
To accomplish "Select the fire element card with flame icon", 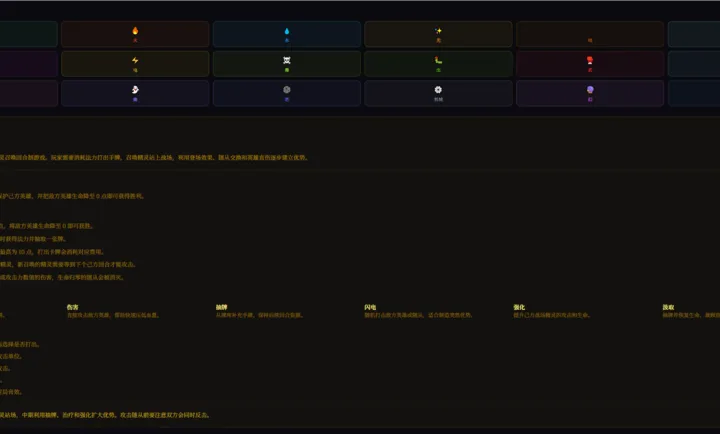I will coord(135,34).
